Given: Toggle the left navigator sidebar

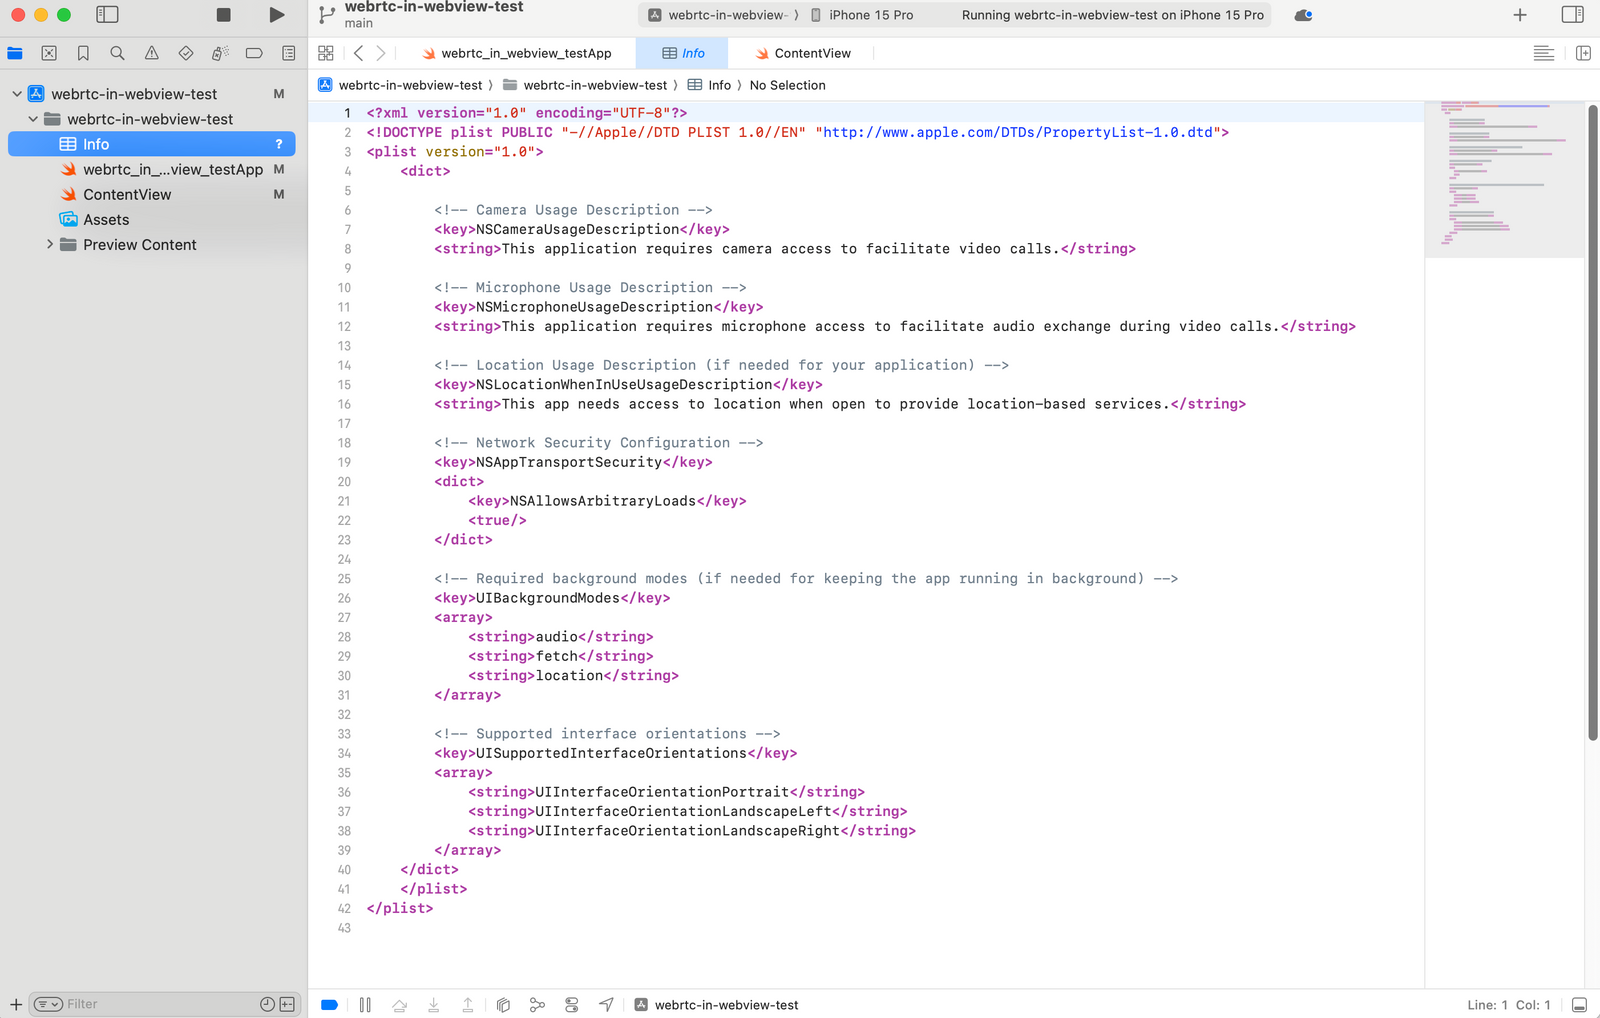Looking at the screenshot, I should (x=107, y=15).
